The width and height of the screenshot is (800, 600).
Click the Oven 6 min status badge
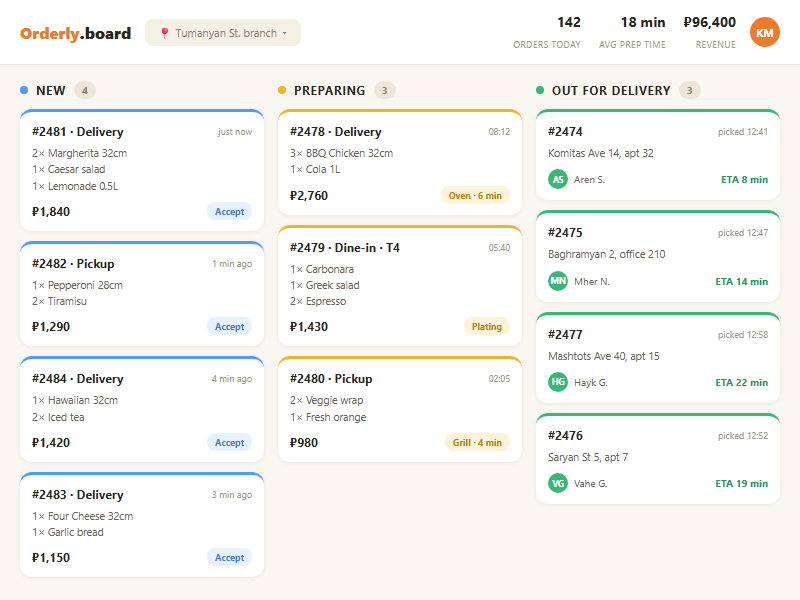(475, 195)
